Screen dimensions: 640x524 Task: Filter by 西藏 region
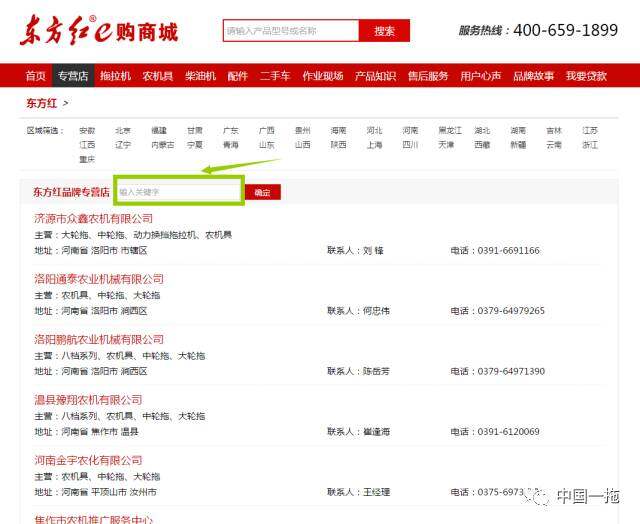[x=482, y=145]
